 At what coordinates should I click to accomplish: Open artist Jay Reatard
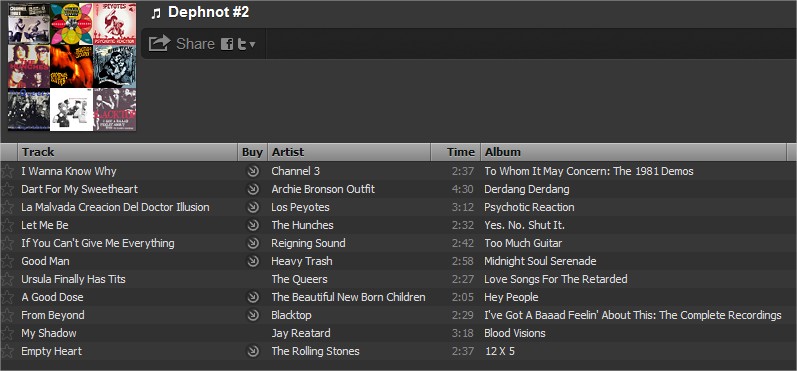pos(301,333)
